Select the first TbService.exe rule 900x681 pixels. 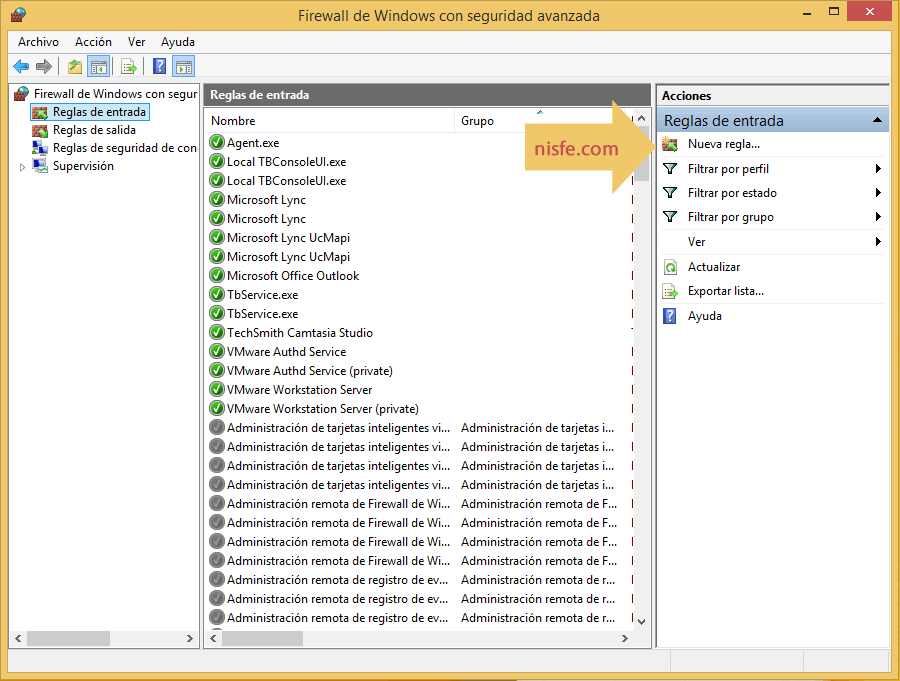pos(262,295)
